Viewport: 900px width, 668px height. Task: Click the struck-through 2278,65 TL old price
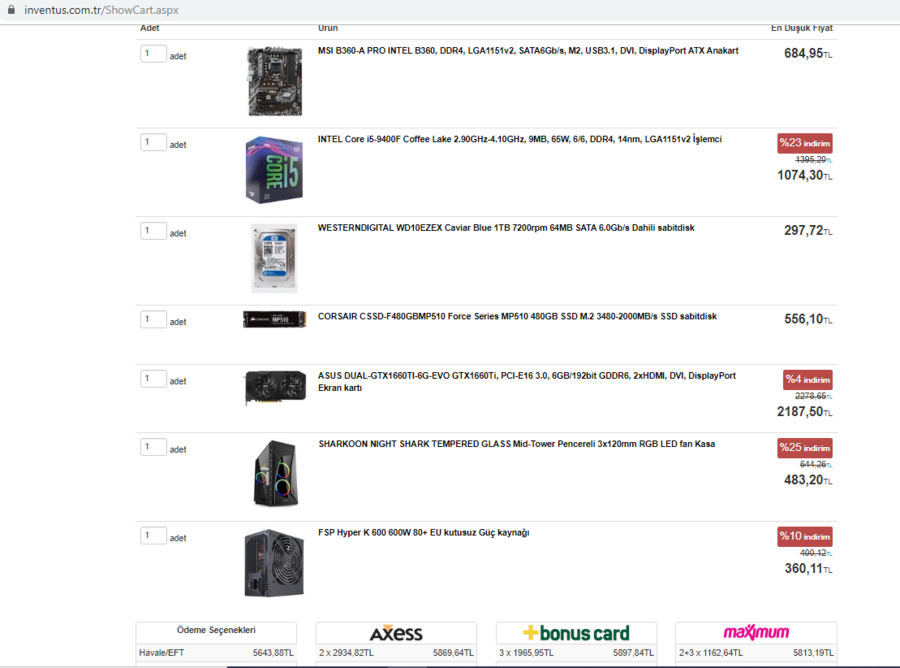(x=813, y=396)
